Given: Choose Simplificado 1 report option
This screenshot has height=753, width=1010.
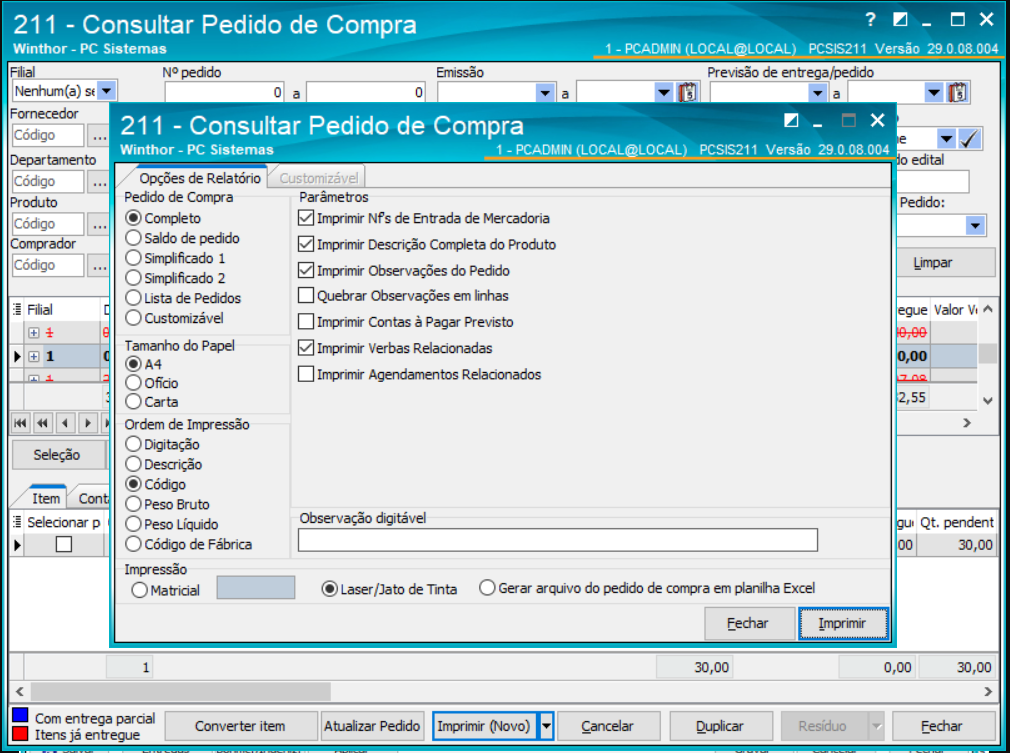Looking at the screenshot, I should [x=175, y=258].
